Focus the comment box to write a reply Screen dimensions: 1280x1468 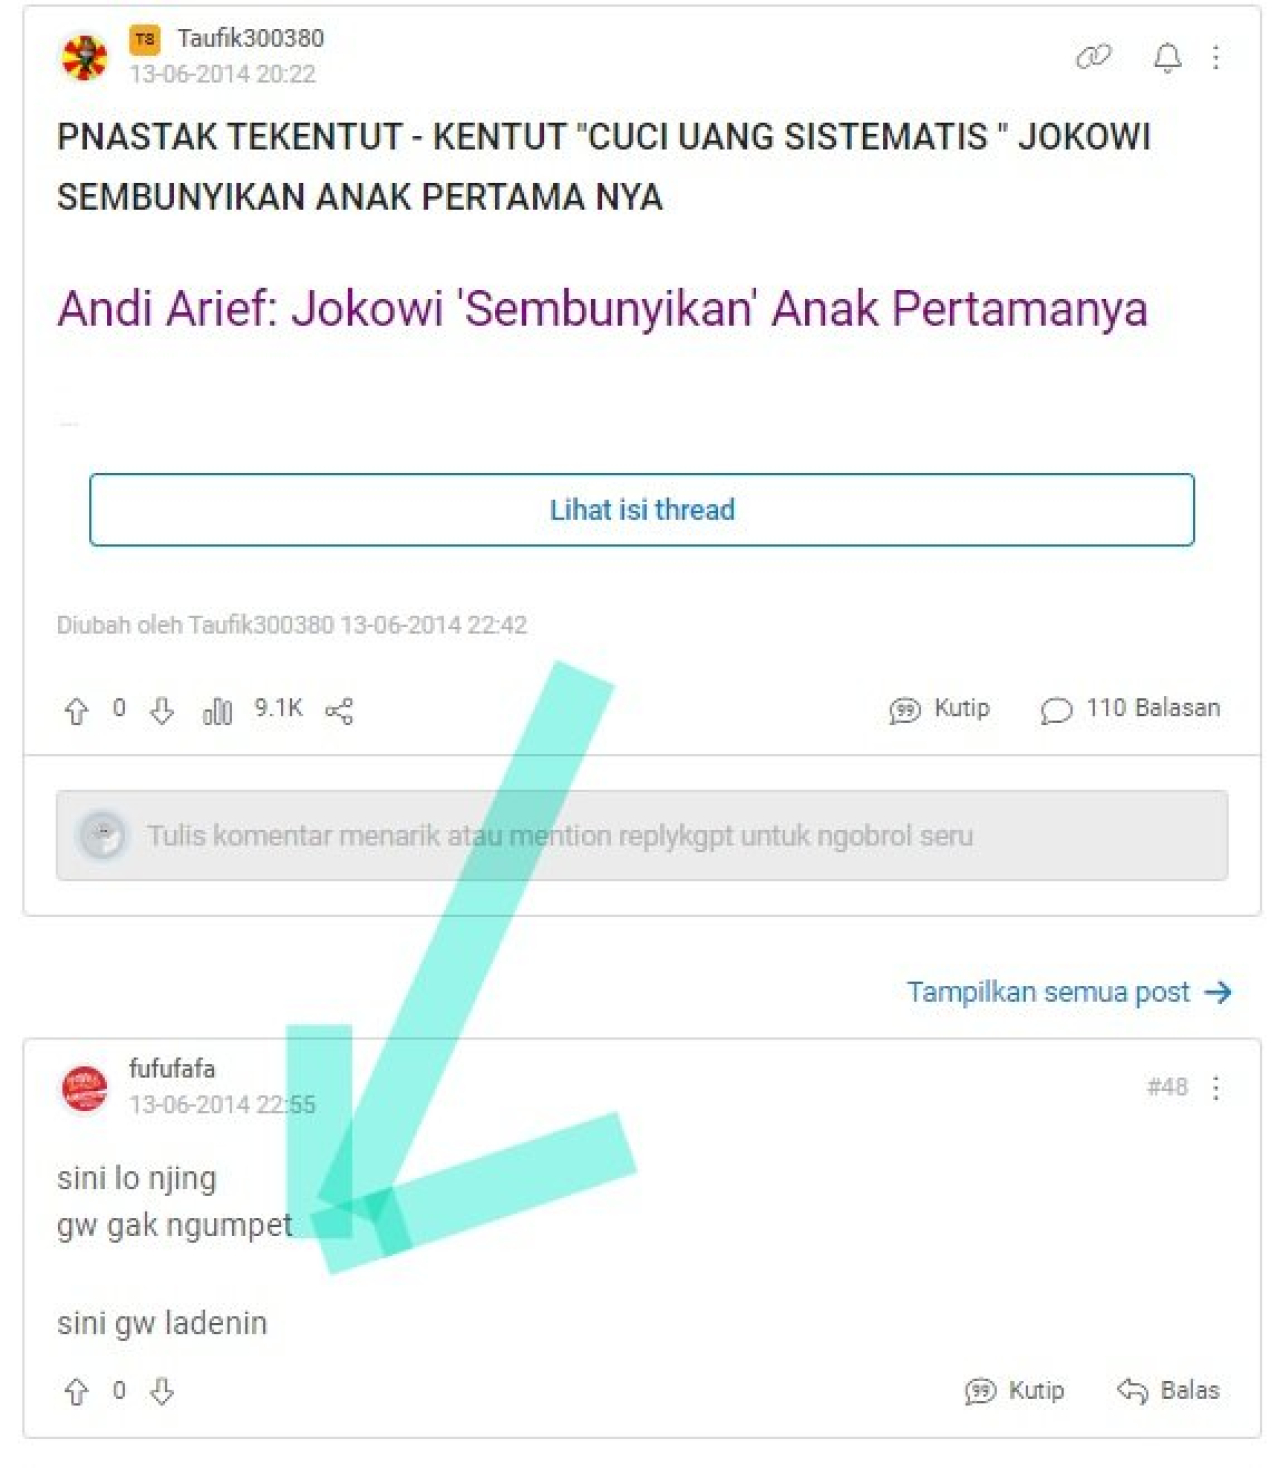(x=642, y=836)
